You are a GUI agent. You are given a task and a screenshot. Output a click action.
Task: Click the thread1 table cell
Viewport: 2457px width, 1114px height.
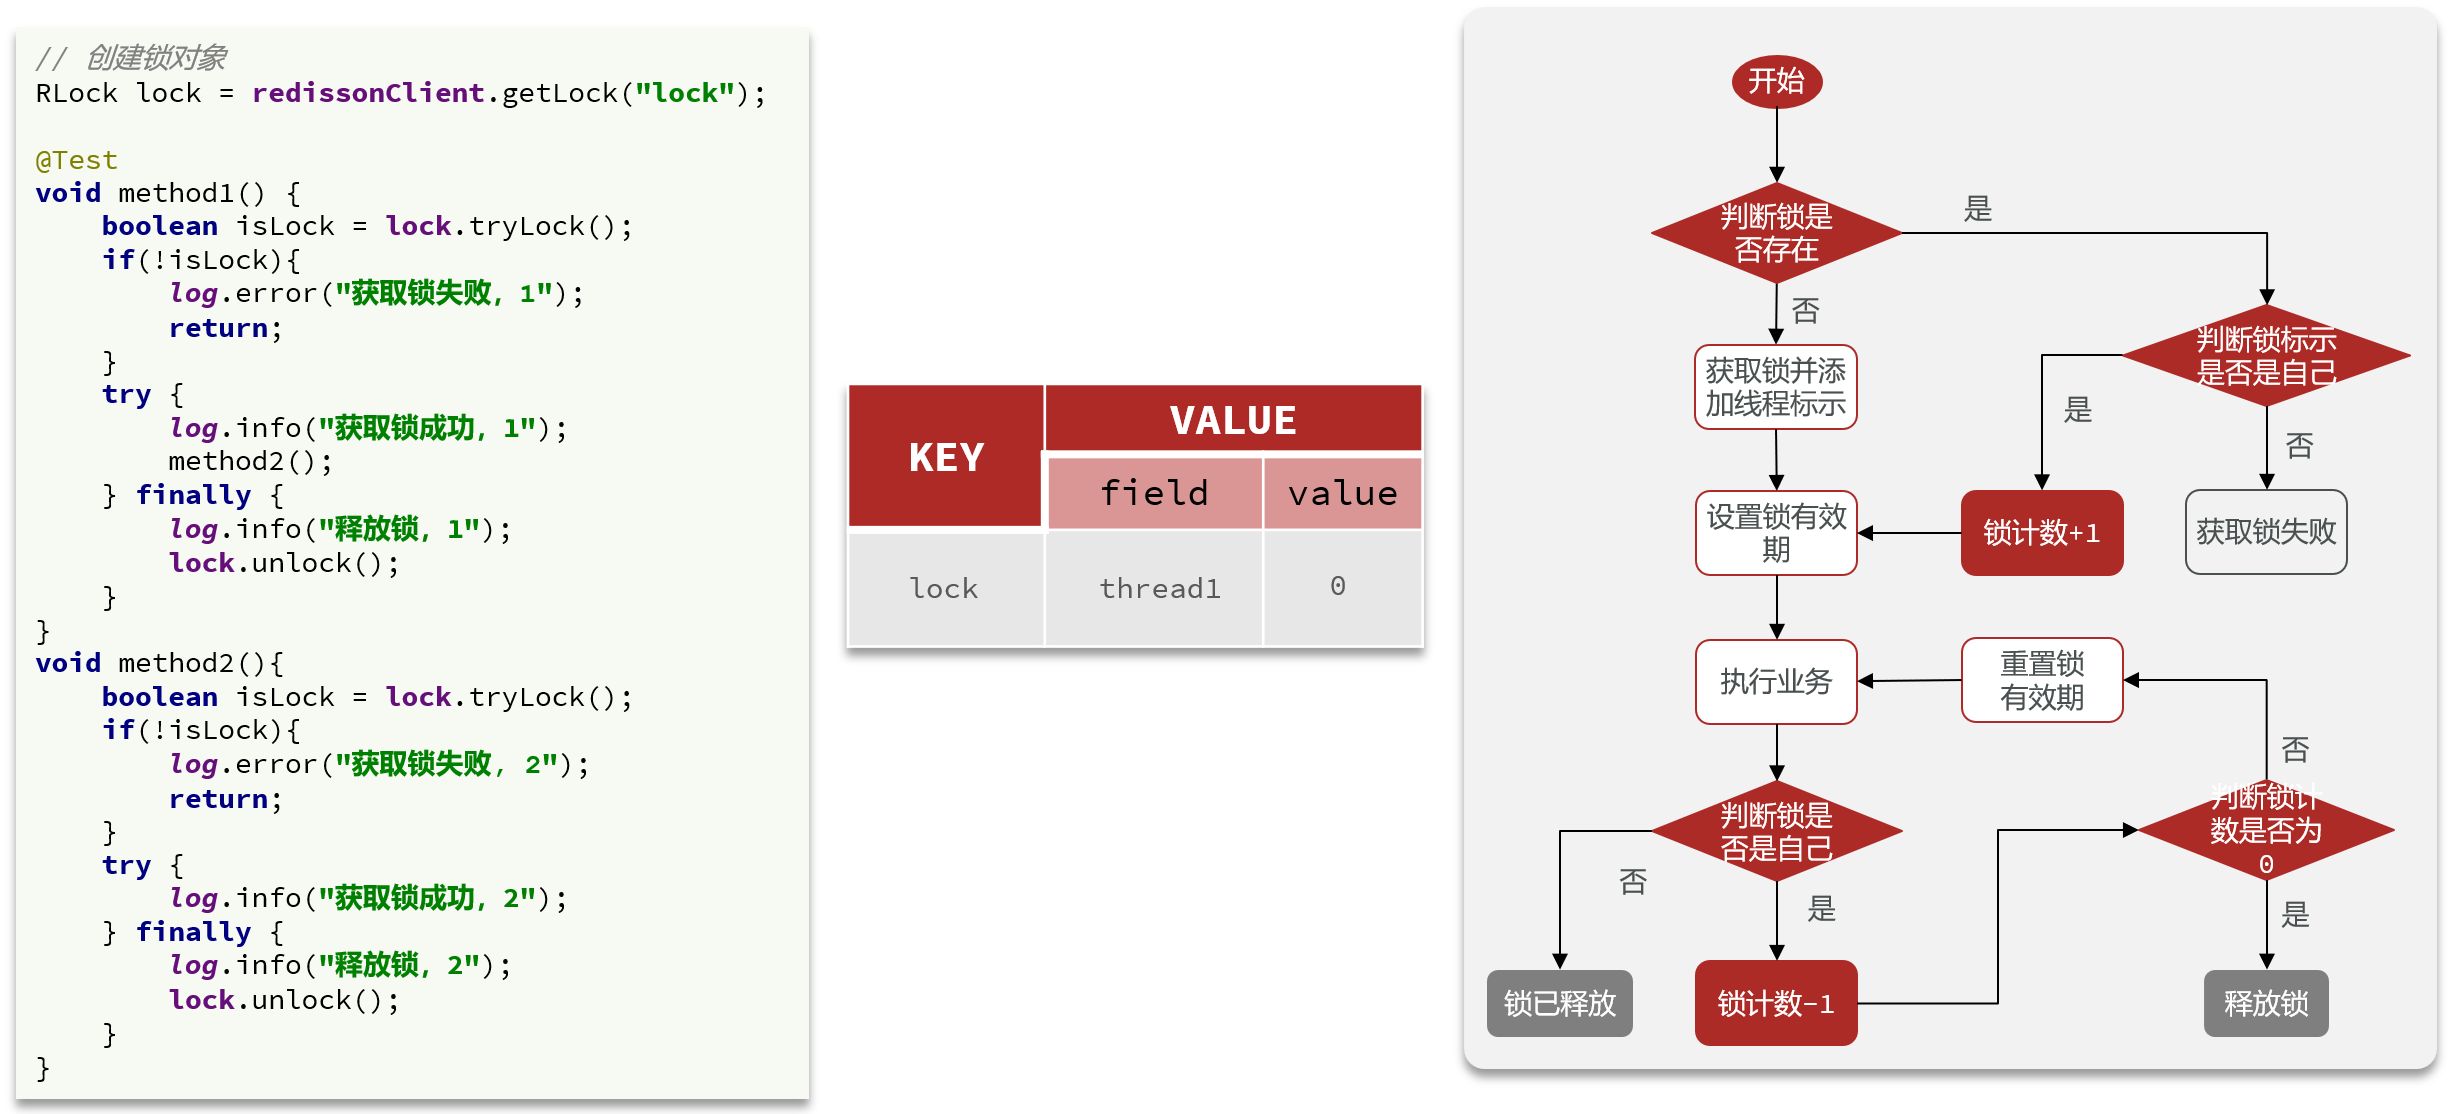[1159, 588]
